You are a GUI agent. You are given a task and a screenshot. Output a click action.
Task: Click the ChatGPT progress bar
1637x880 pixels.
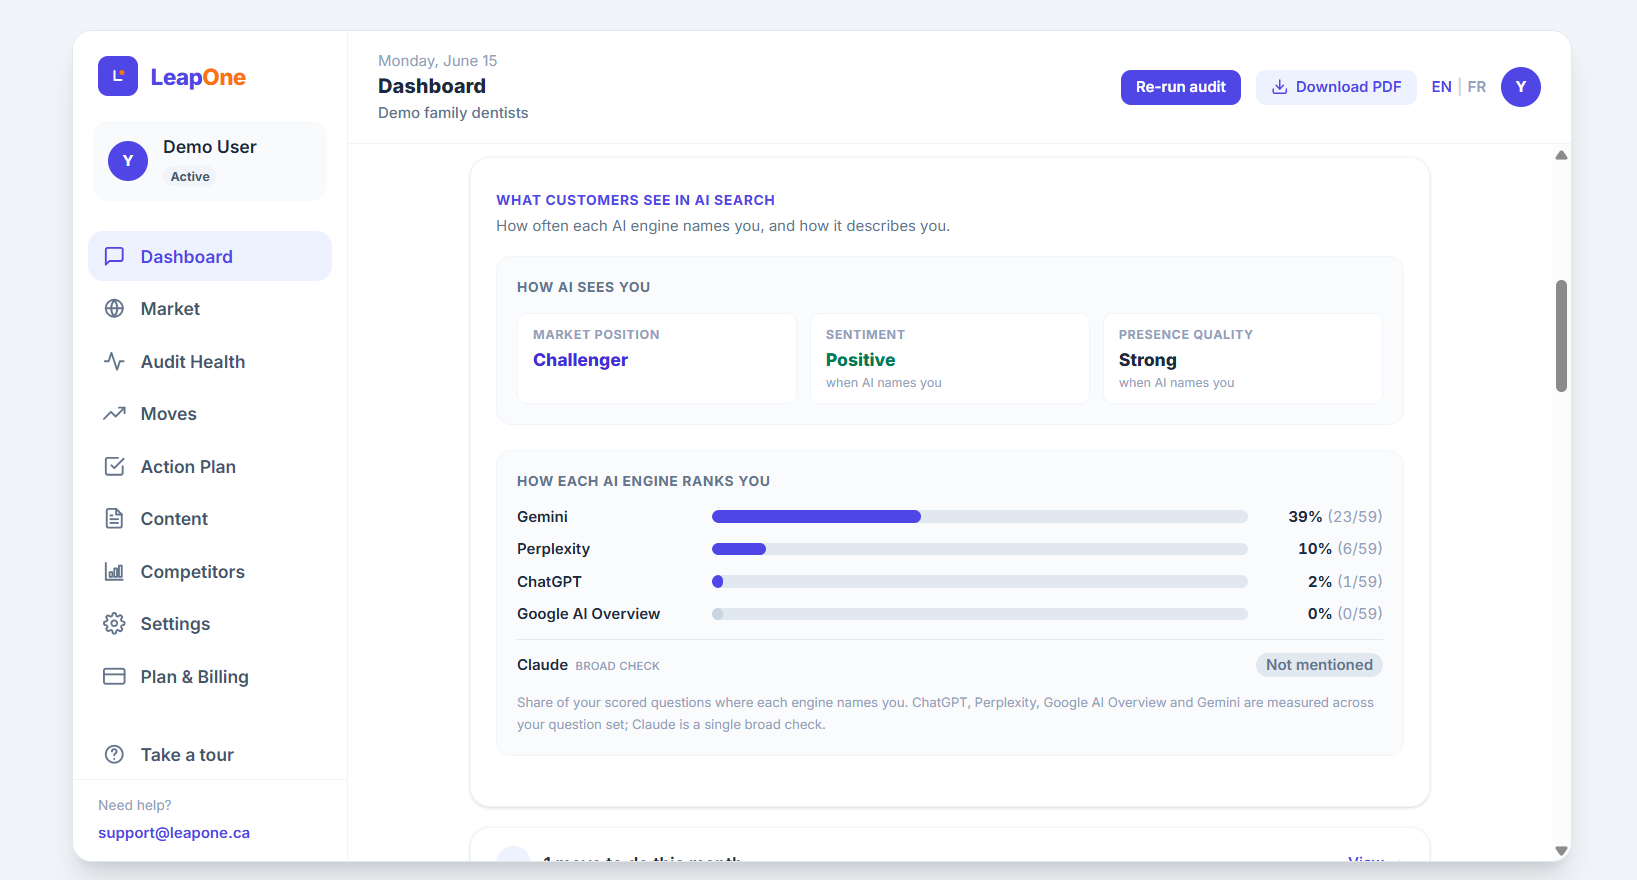point(979,581)
